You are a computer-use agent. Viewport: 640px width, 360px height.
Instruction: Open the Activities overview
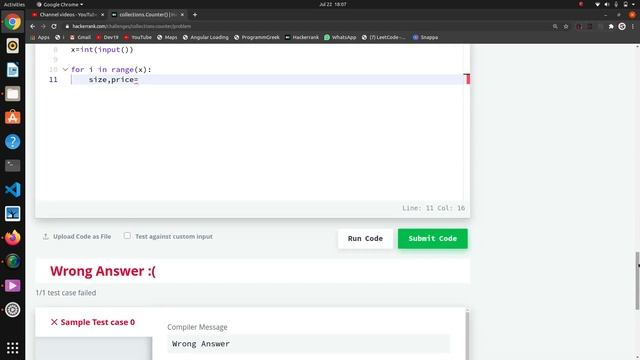click(x=14, y=4)
